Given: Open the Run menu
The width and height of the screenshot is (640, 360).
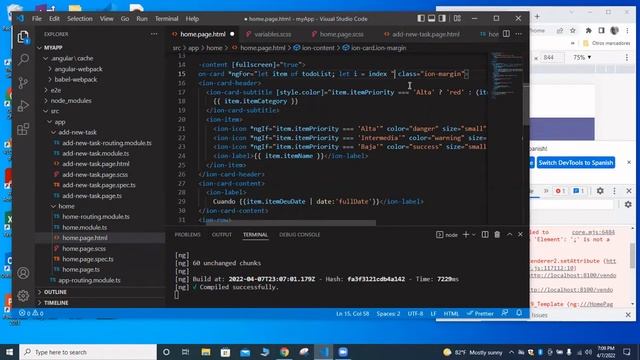Looking at the screenshot, I should pyautogui.click(x=142, y=19).
